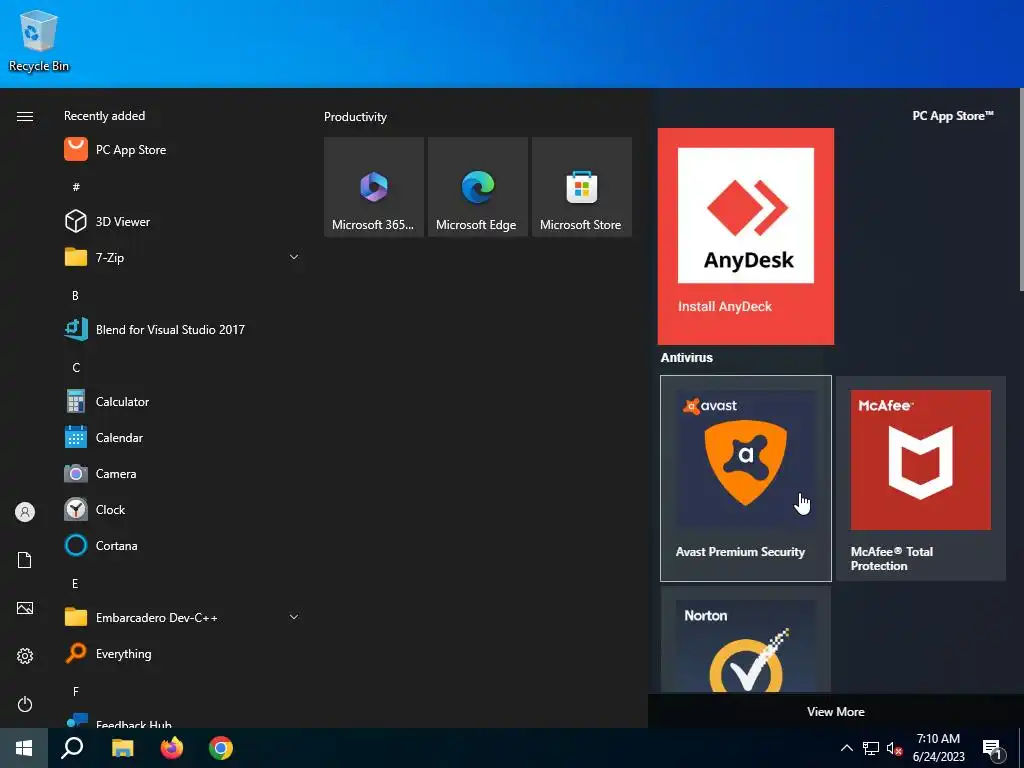
Task: Open network status tray icon
Action: pos(871,748)
